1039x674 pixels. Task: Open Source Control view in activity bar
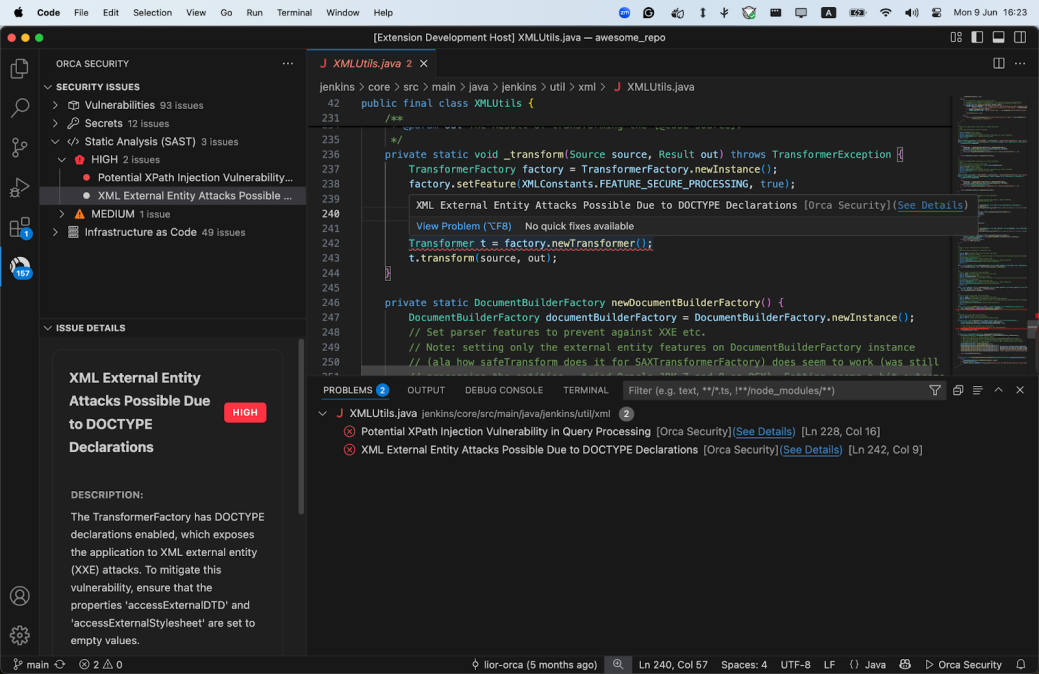click(20, 147)
